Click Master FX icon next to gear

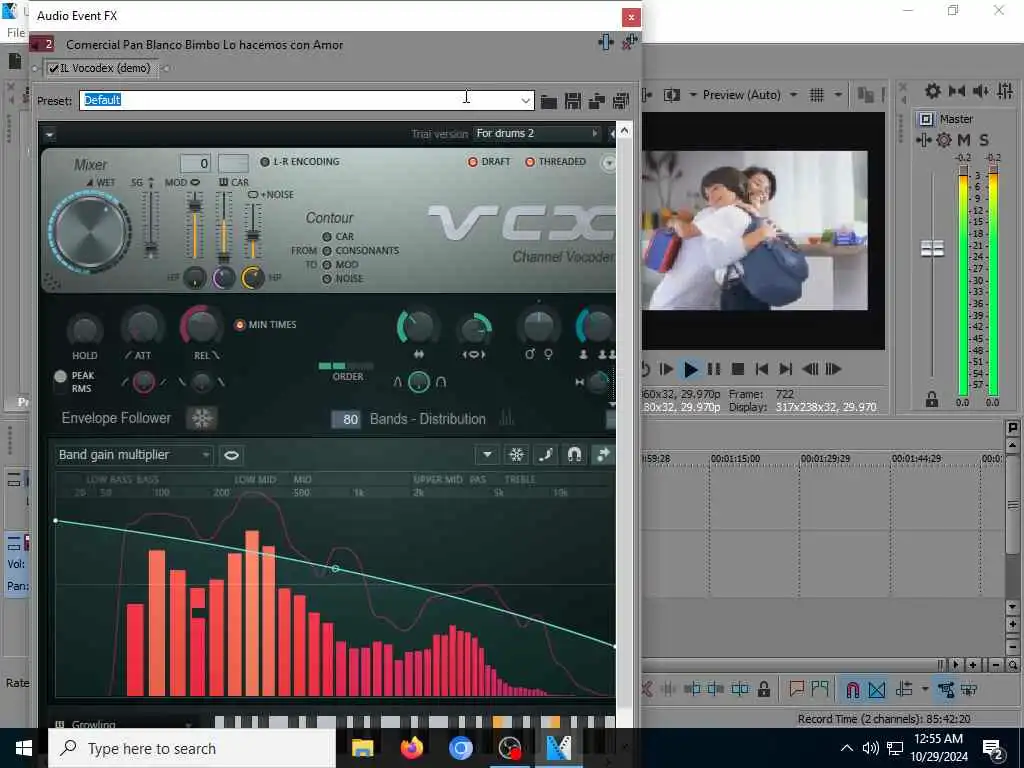[x=923, y=140]
